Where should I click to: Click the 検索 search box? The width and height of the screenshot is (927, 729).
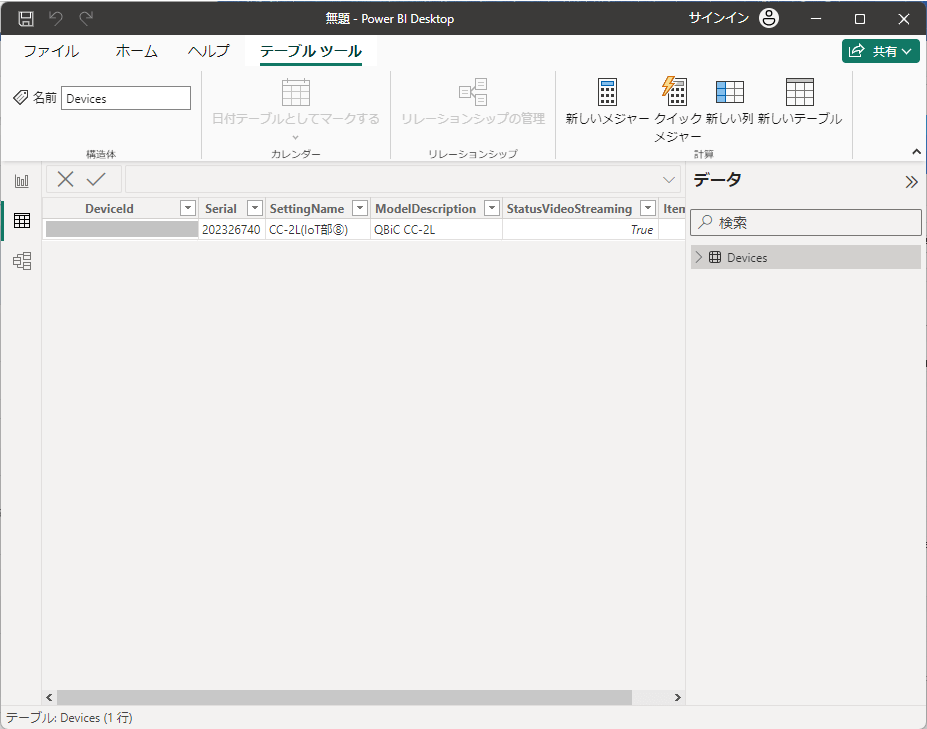click(x=806, y=223)
